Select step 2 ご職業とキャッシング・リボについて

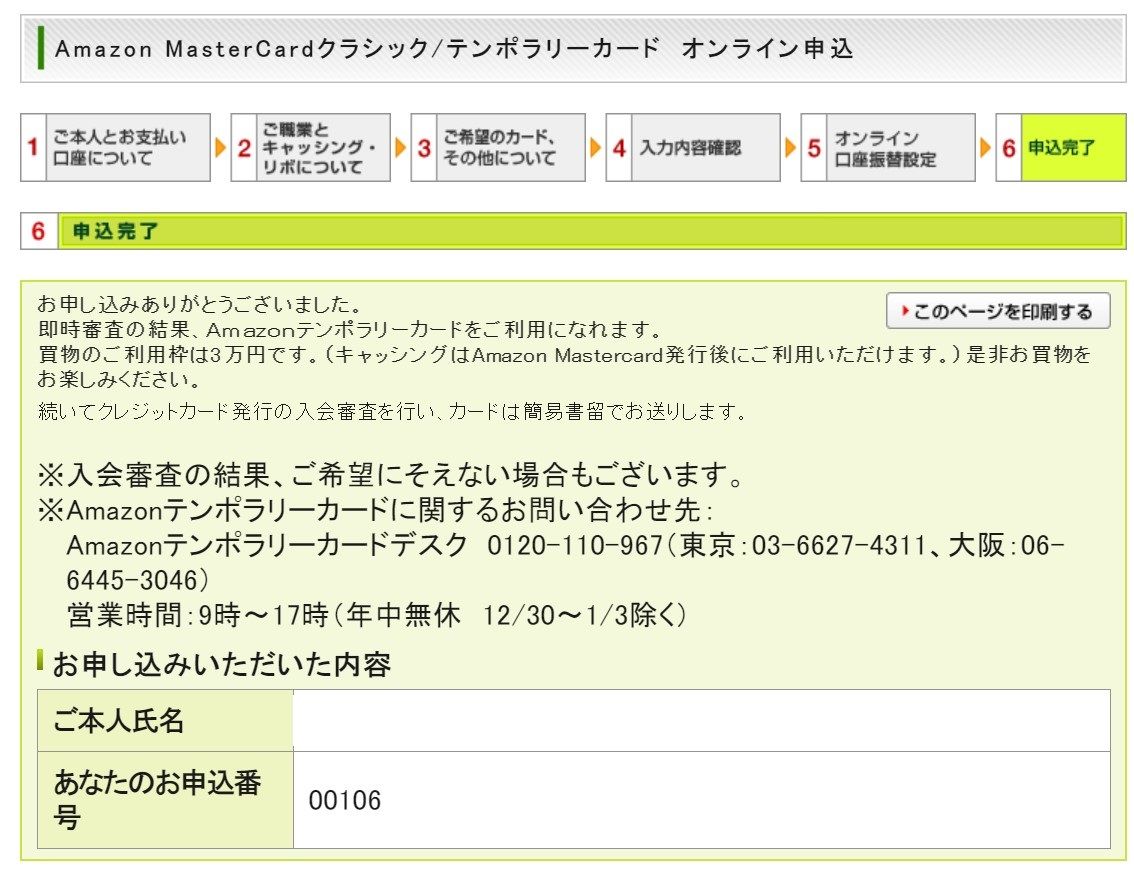310,148
